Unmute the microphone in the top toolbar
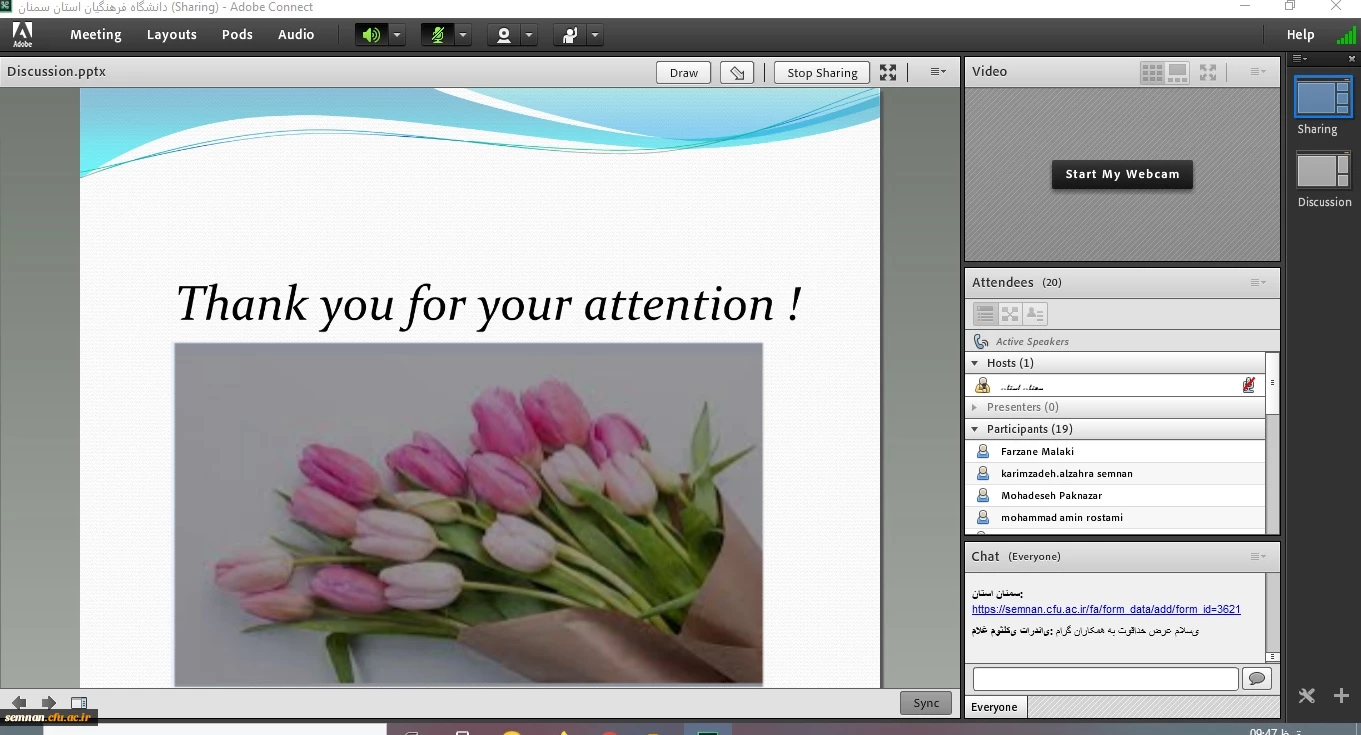The image size is (1361, 735). (437, 35)
